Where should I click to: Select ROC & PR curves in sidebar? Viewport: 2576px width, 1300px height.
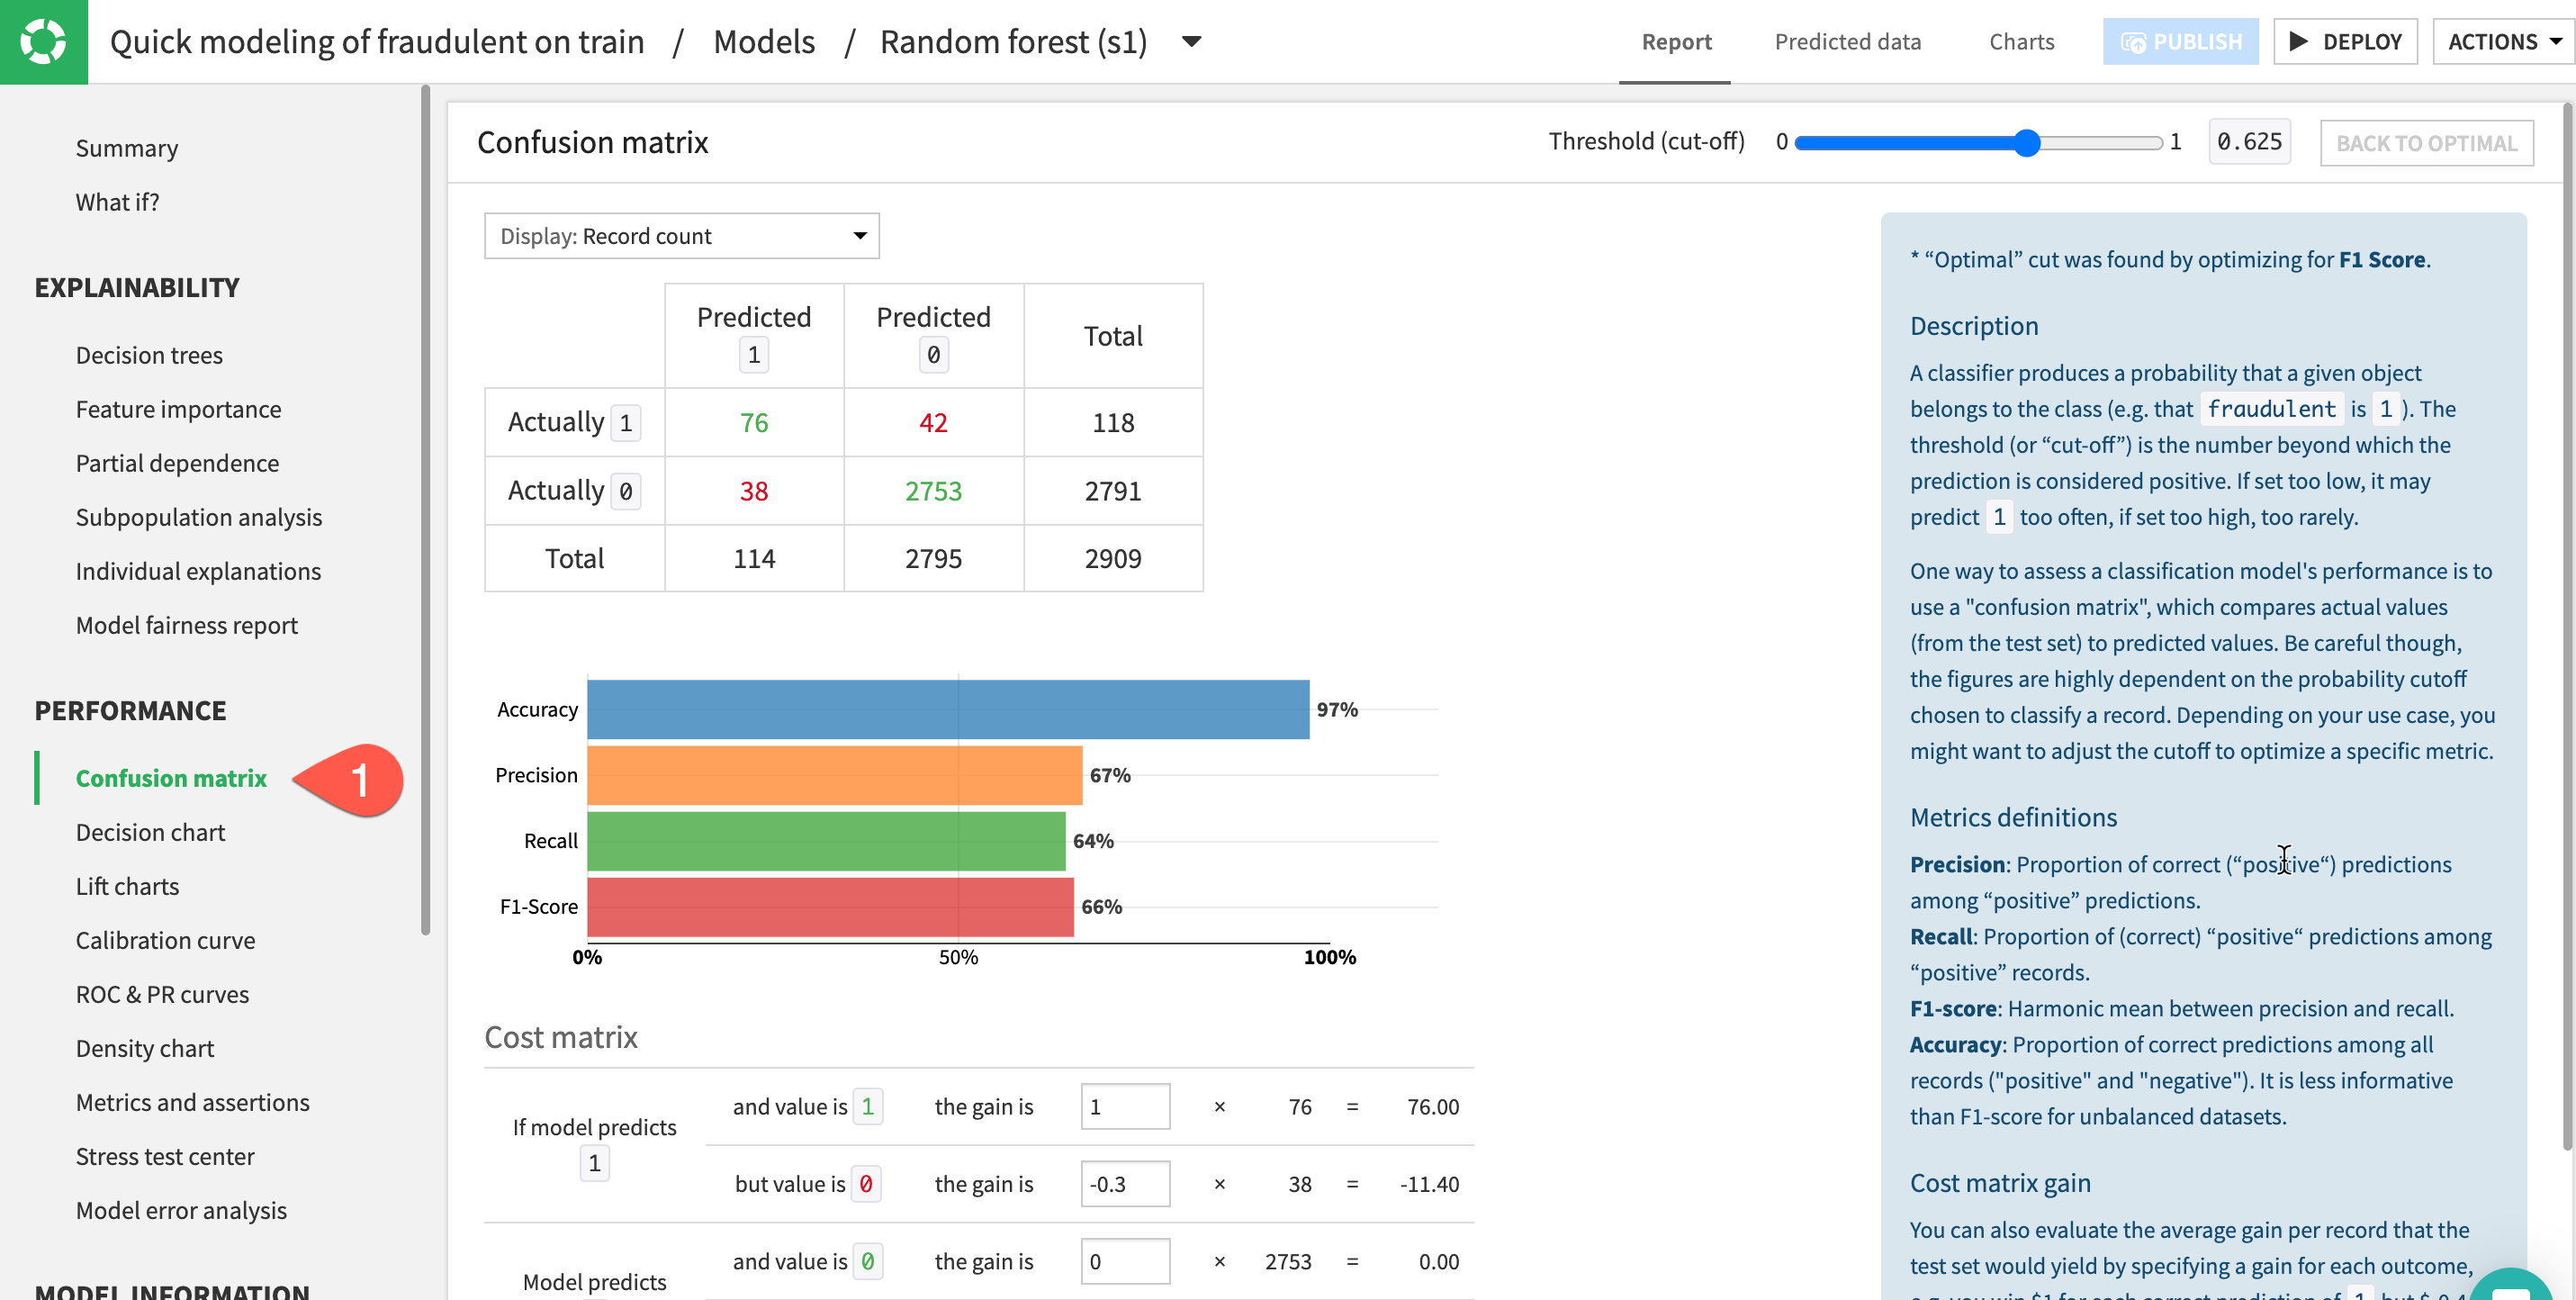(x=162, y=994)
